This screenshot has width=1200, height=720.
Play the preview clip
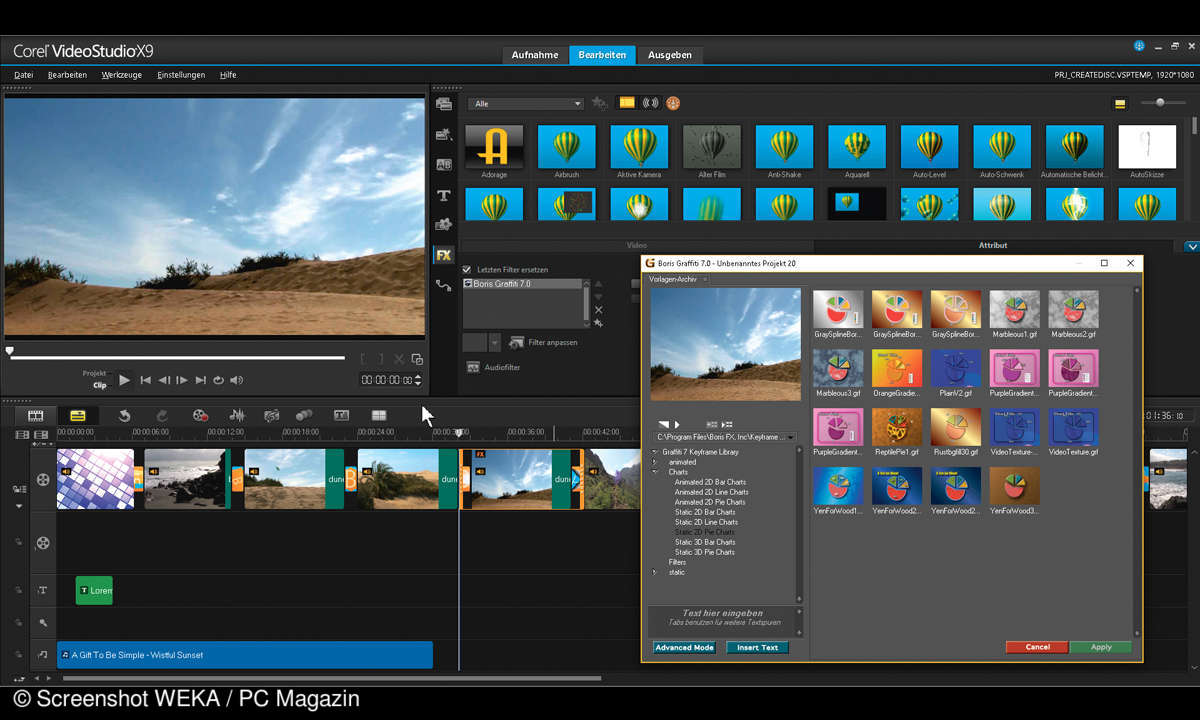[124, 380]
